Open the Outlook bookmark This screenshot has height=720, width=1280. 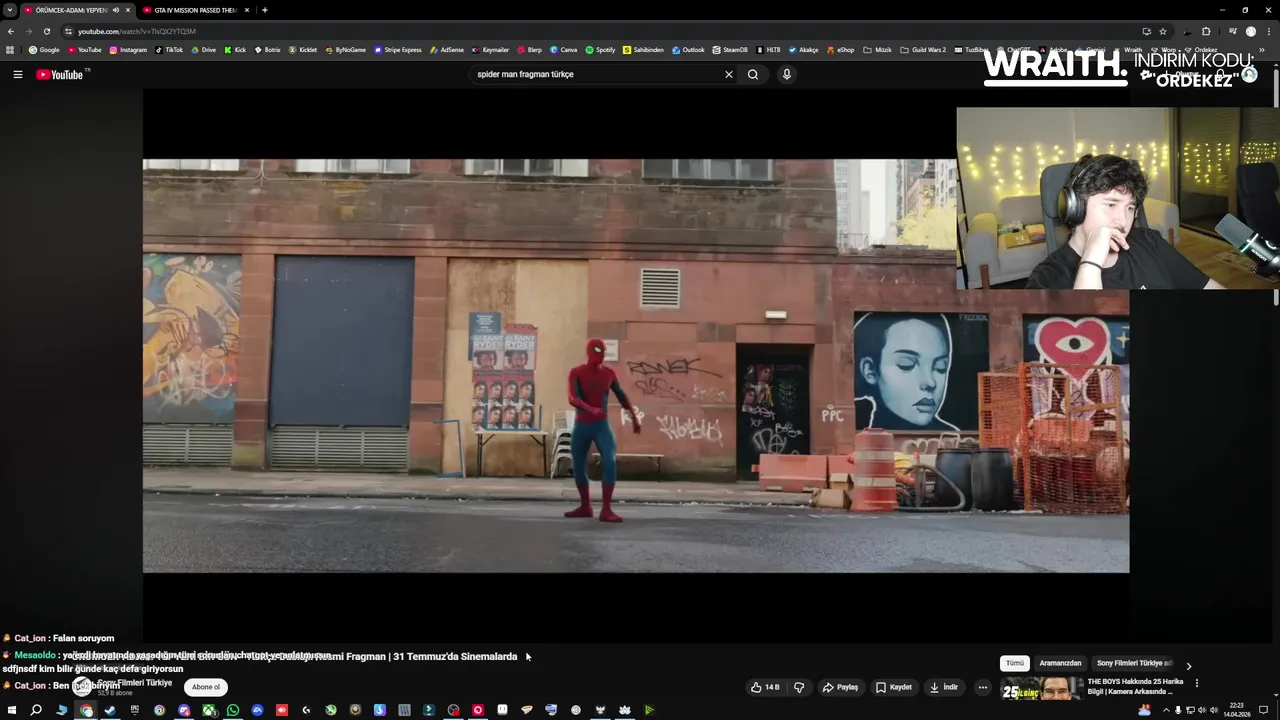click(689, 50)
